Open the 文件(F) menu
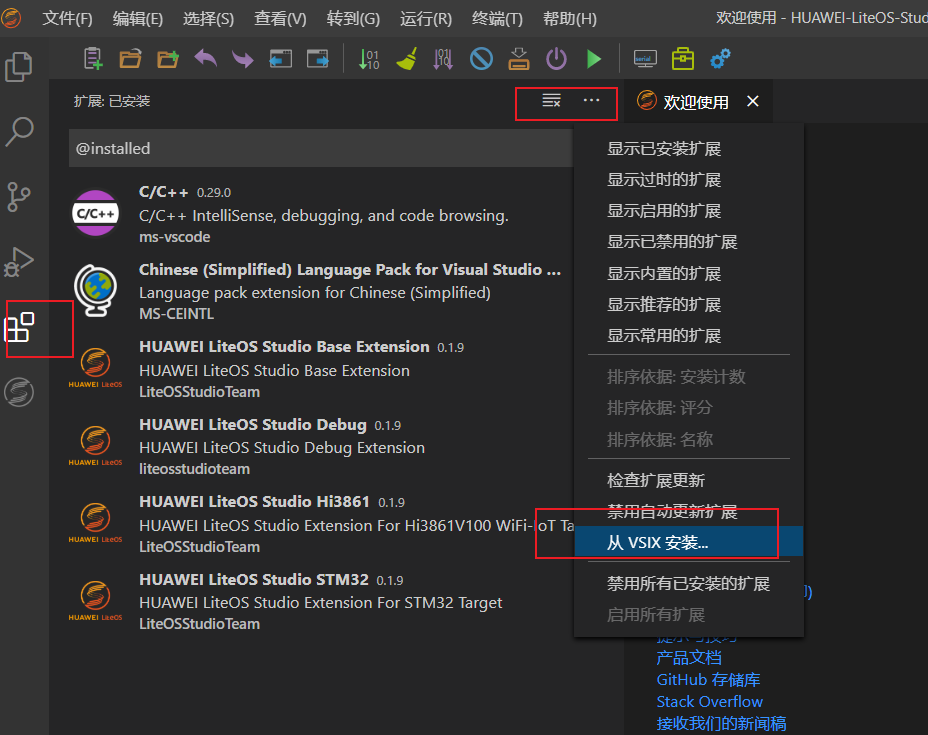 (67, 19)
